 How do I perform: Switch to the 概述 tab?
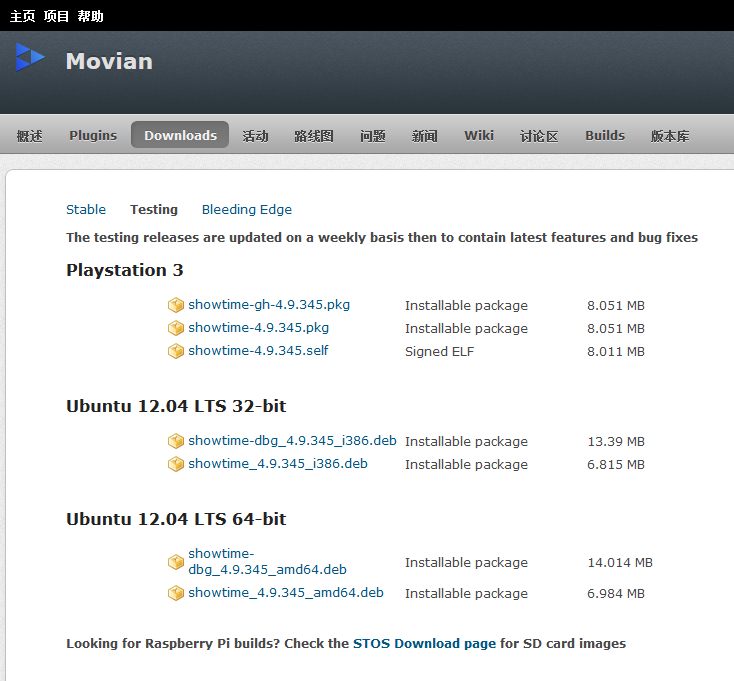tap(29, 136)
